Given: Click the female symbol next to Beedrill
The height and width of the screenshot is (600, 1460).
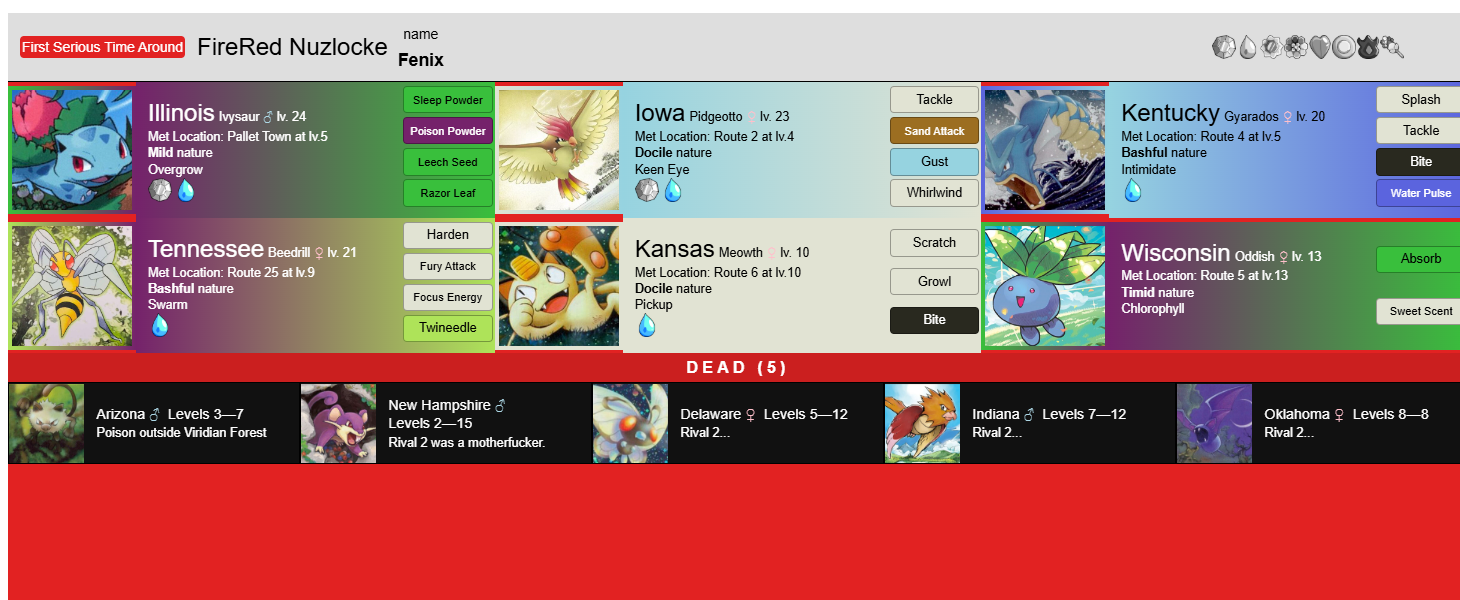Looking at the screenshot, I should pos(319,253).
